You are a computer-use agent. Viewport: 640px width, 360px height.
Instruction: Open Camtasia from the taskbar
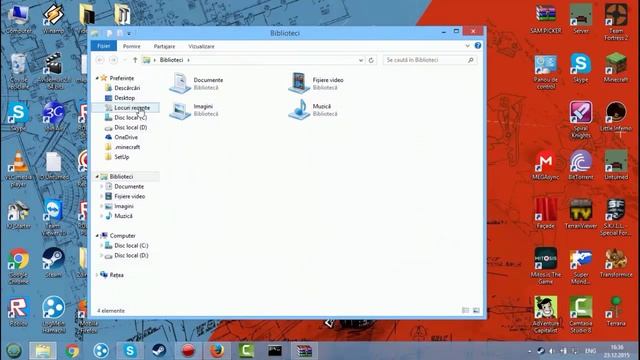[246, 351]
